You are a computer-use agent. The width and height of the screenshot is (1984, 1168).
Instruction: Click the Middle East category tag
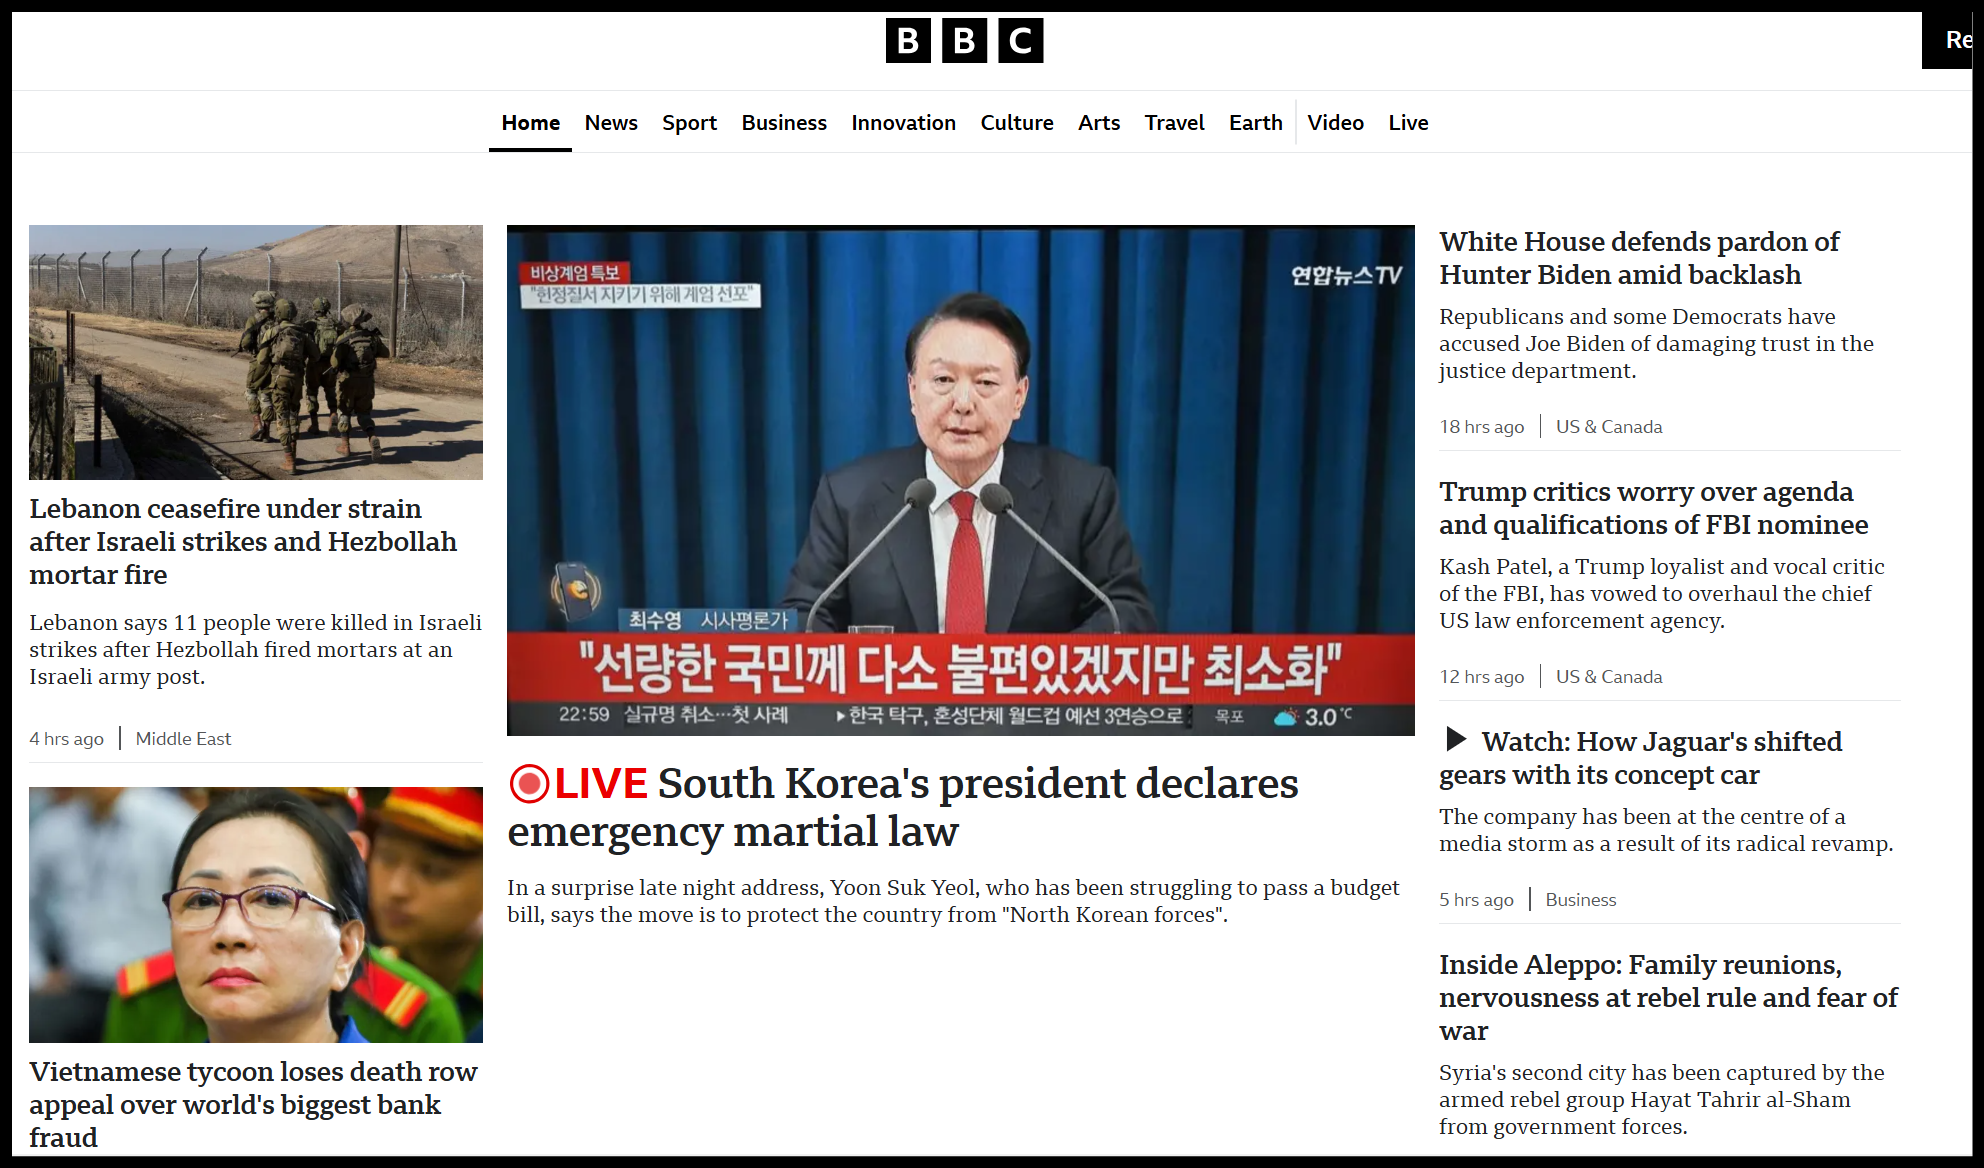tap(183, 739)
